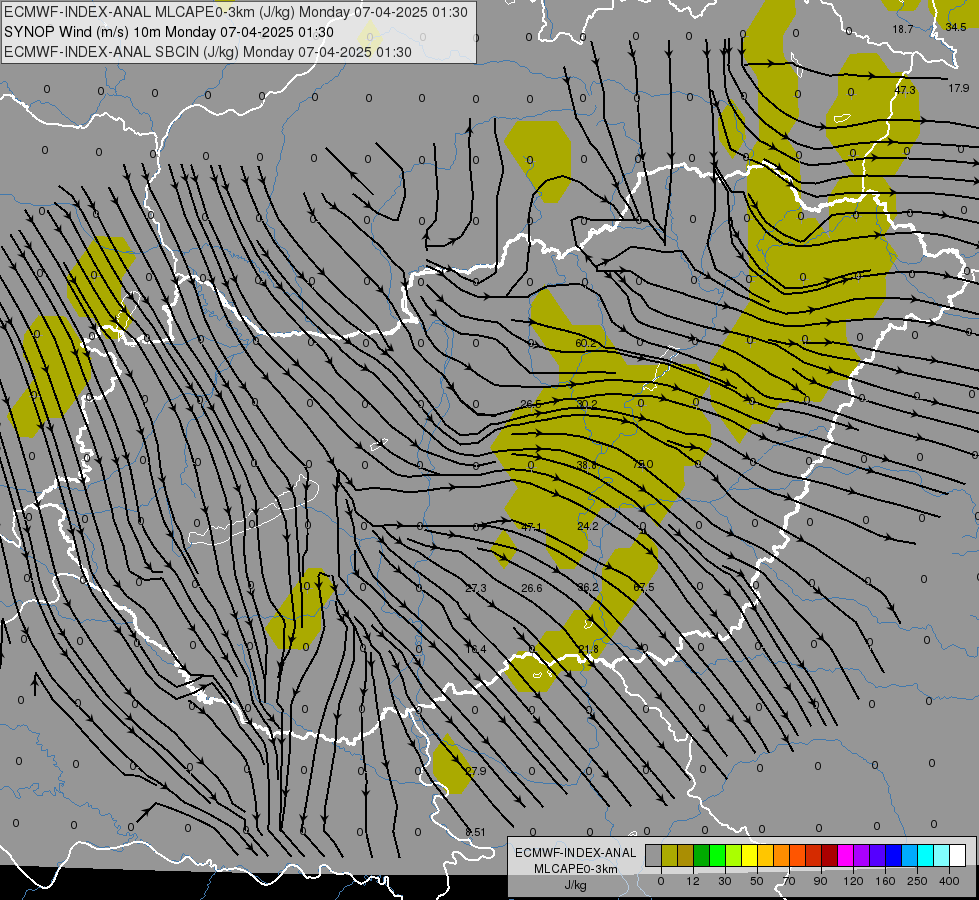Screen dimensions: 979x900
Task: Click the legend tick label '160'
Action: pyautogui.click(x=885, y=881)
